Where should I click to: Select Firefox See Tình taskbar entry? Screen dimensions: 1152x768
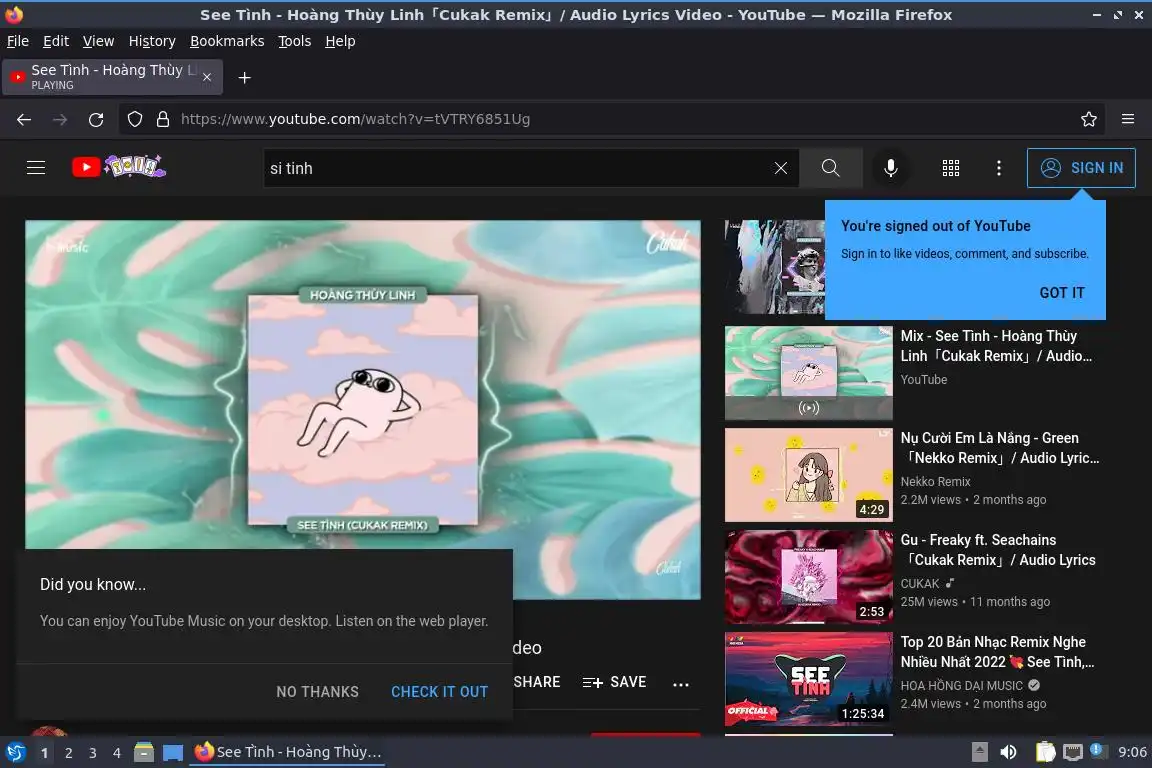(287, 753)
